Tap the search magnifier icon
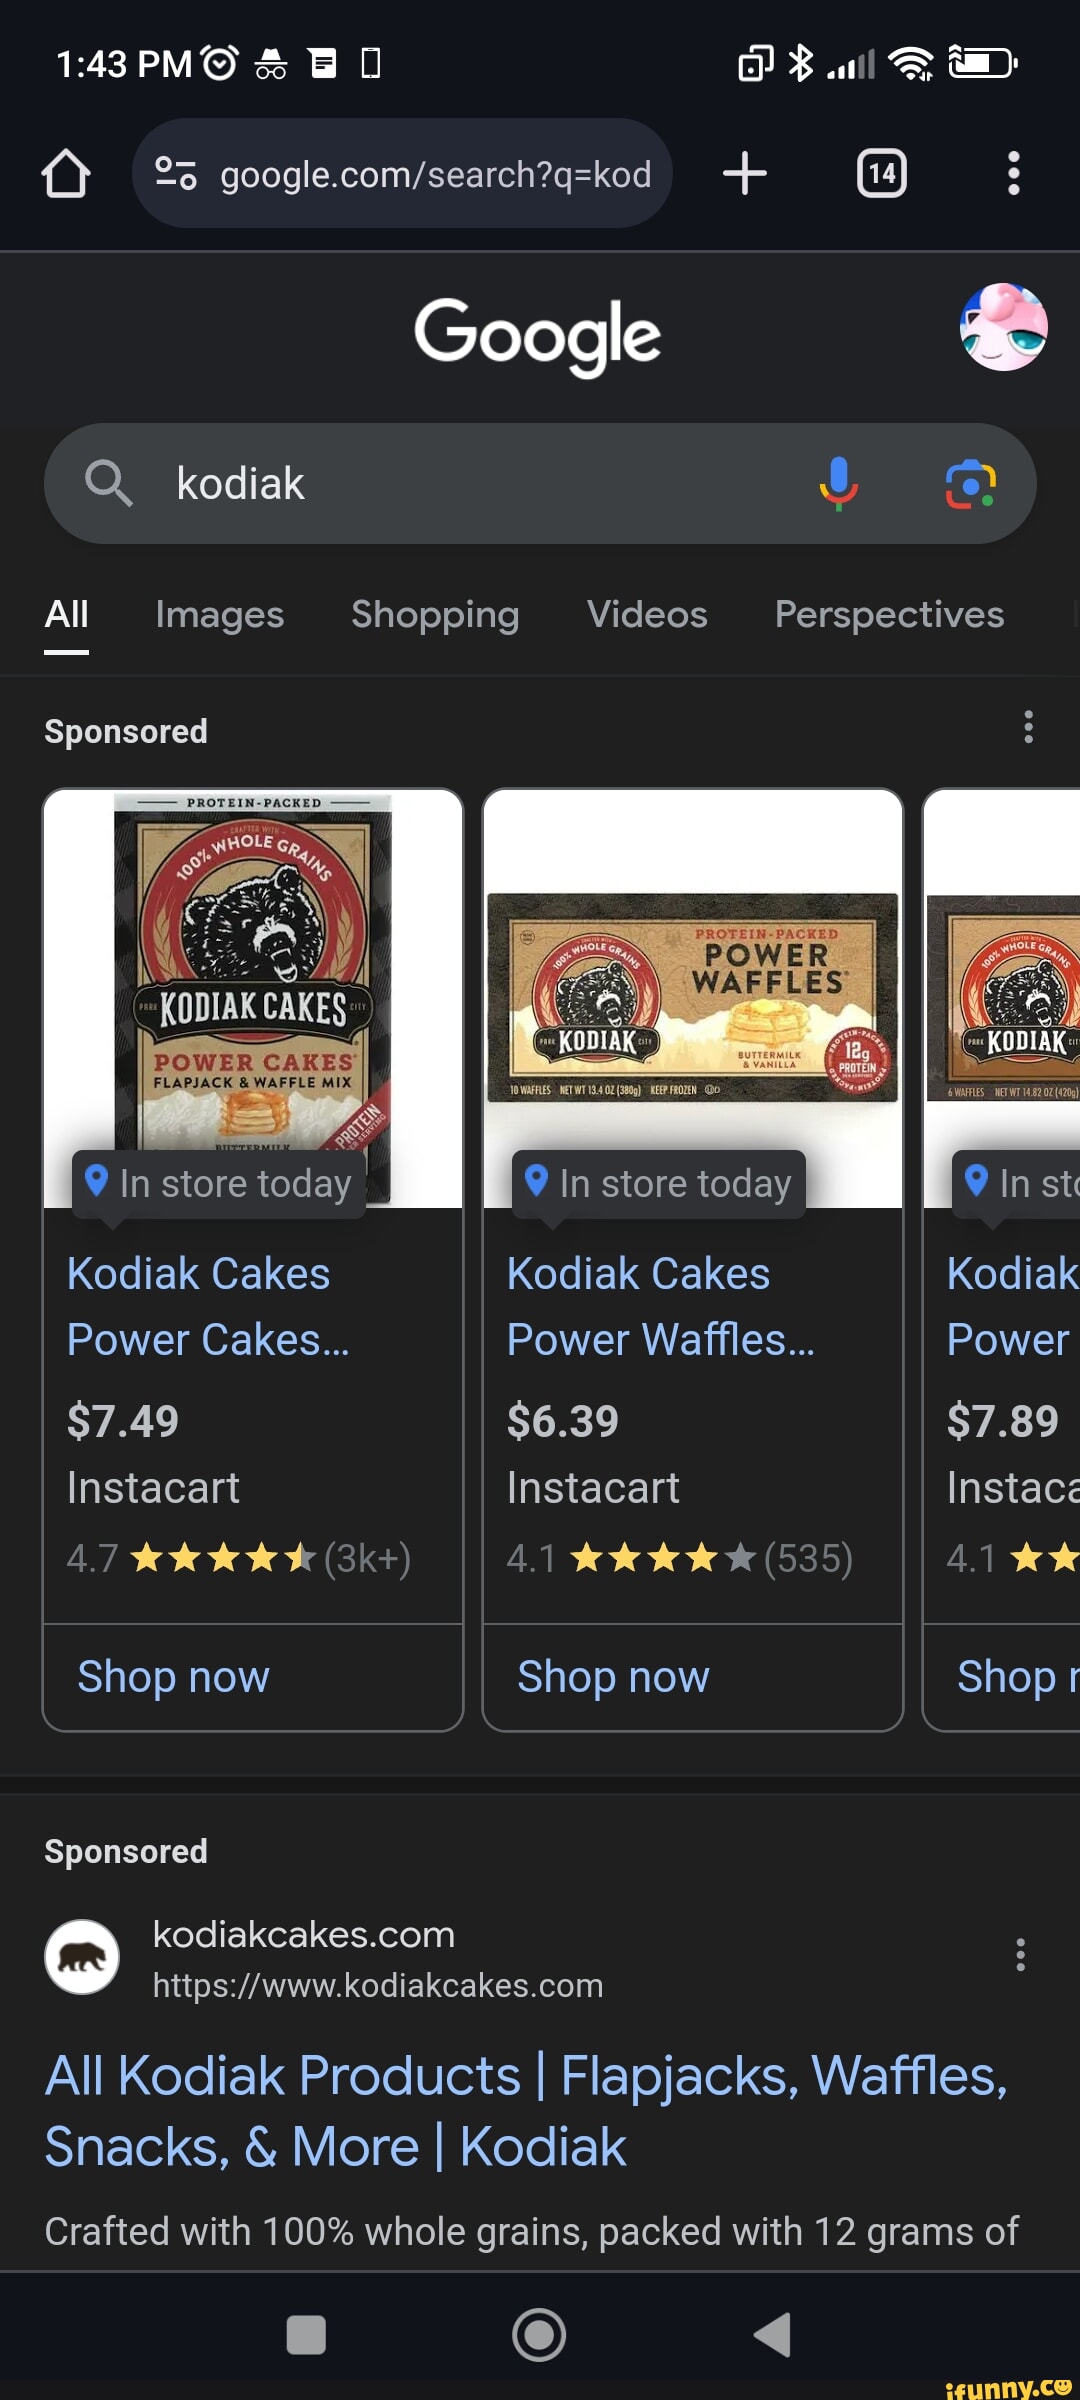Image resolution: width=1080 pixels, height=2400 pixels. (108, 484)
